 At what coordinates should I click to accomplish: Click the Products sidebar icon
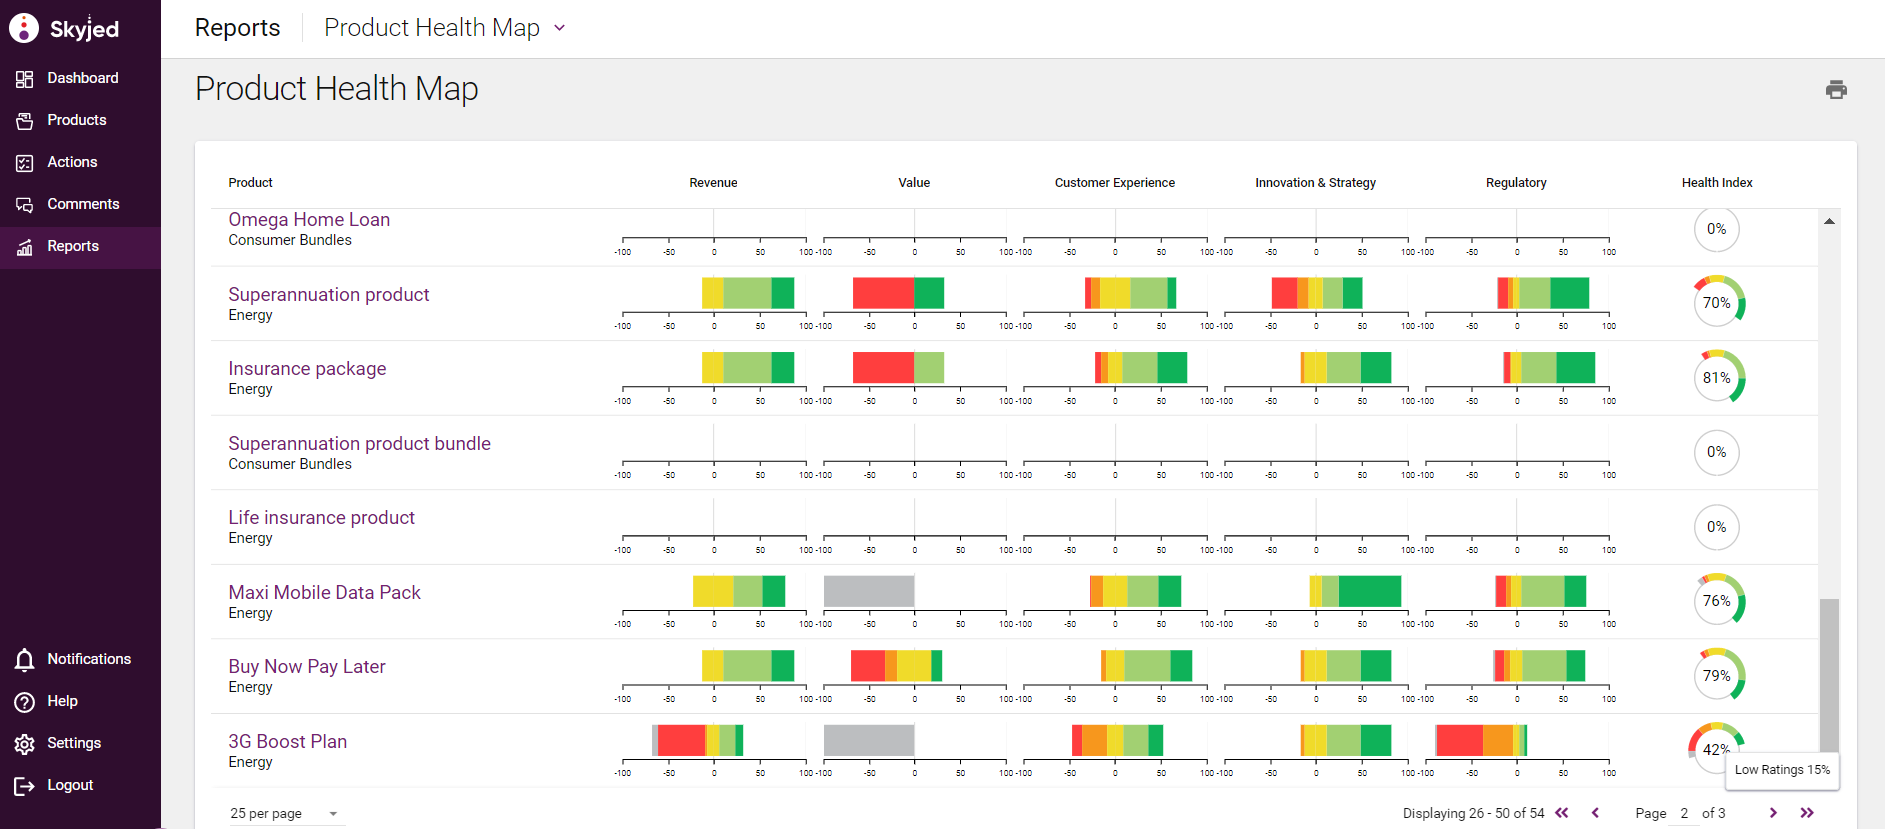[25, 121]
